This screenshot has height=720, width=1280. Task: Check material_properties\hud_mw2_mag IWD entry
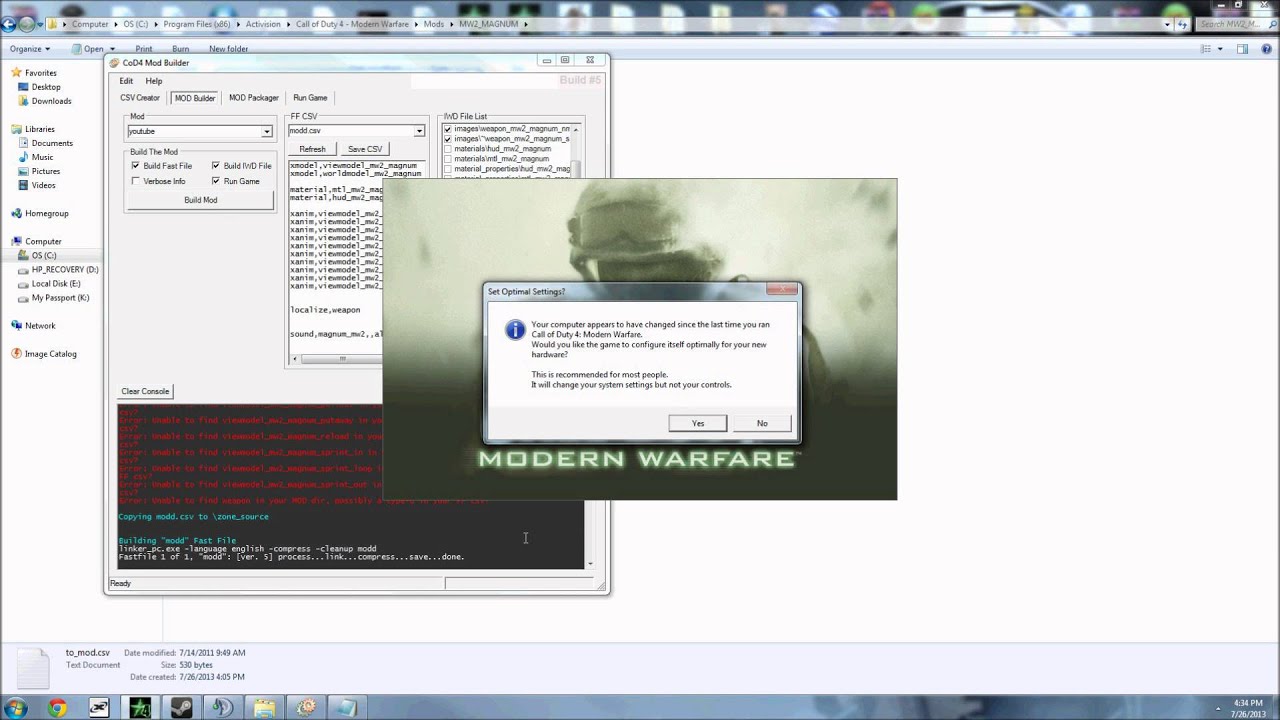[x=448, y=169]
